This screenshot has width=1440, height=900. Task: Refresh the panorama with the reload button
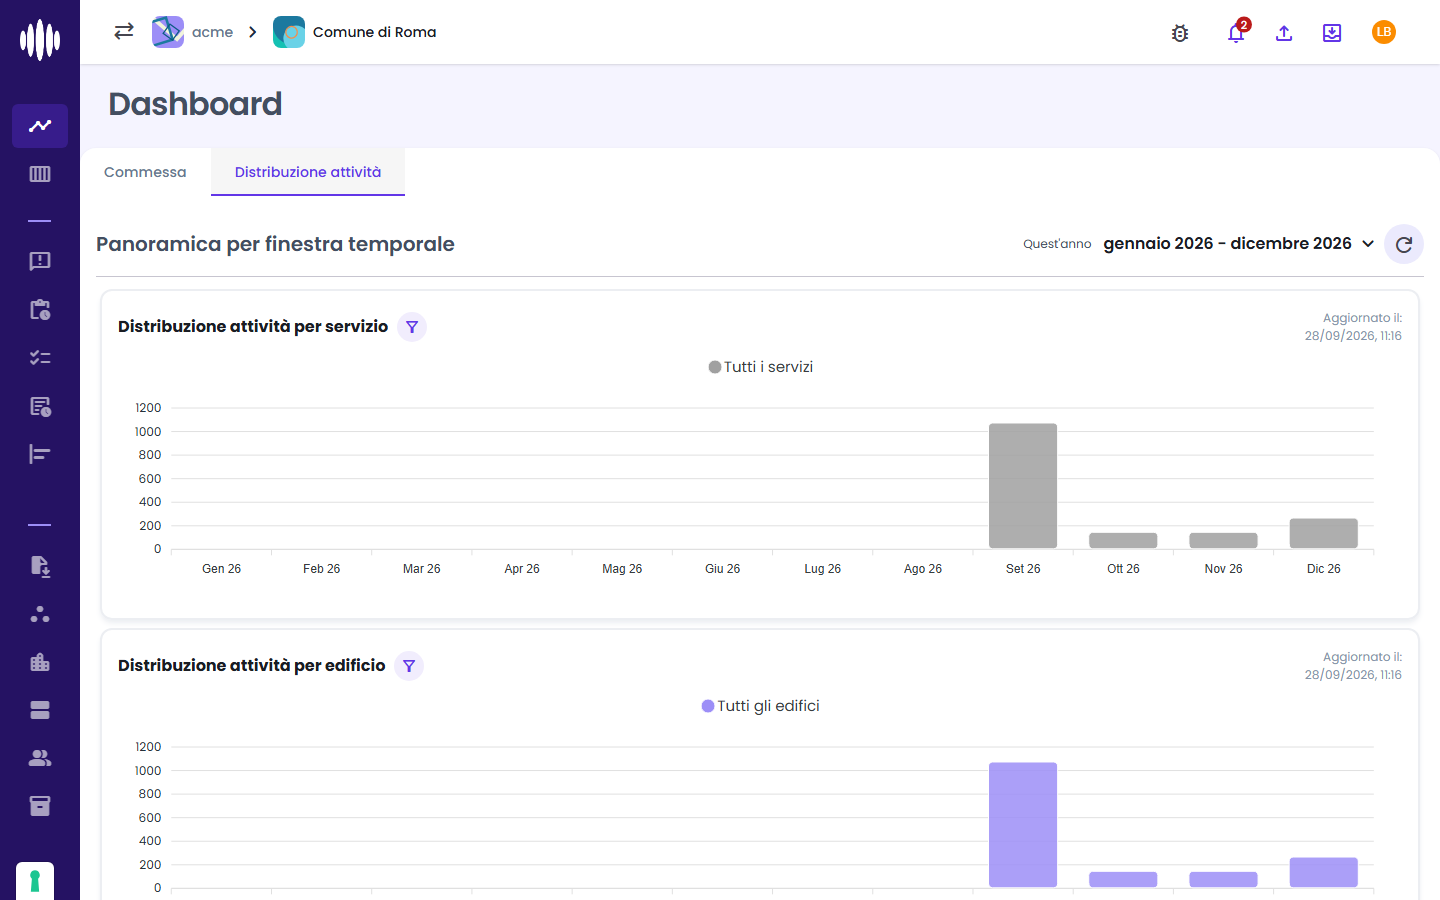tap(1404, 244)
